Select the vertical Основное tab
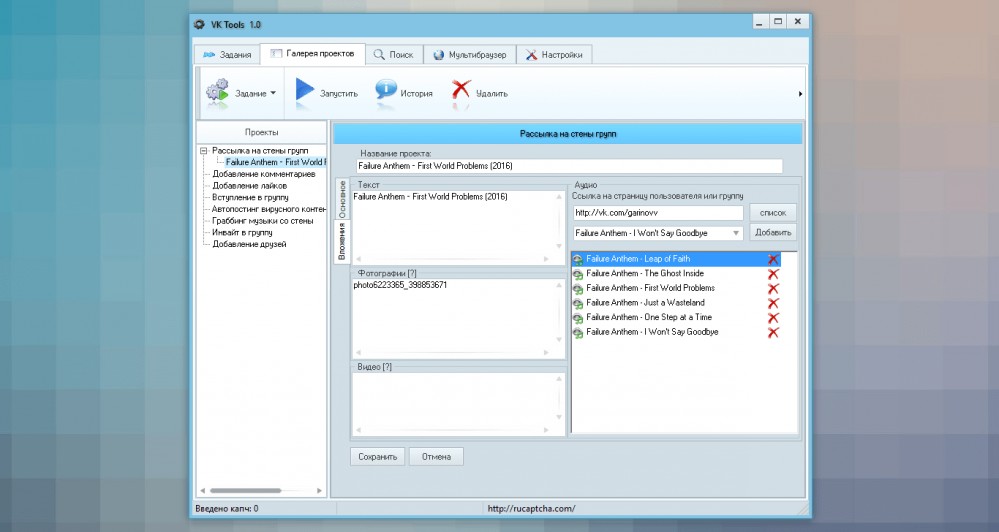Viewport: 999px width, 532px height. tap(342, 199)
